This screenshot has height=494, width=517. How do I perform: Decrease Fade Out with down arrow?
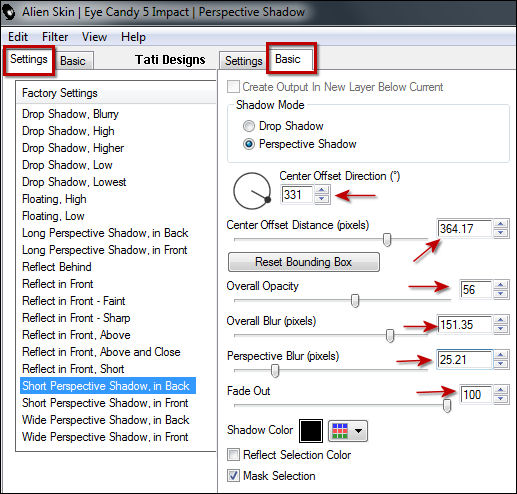(x=500, y=399)
